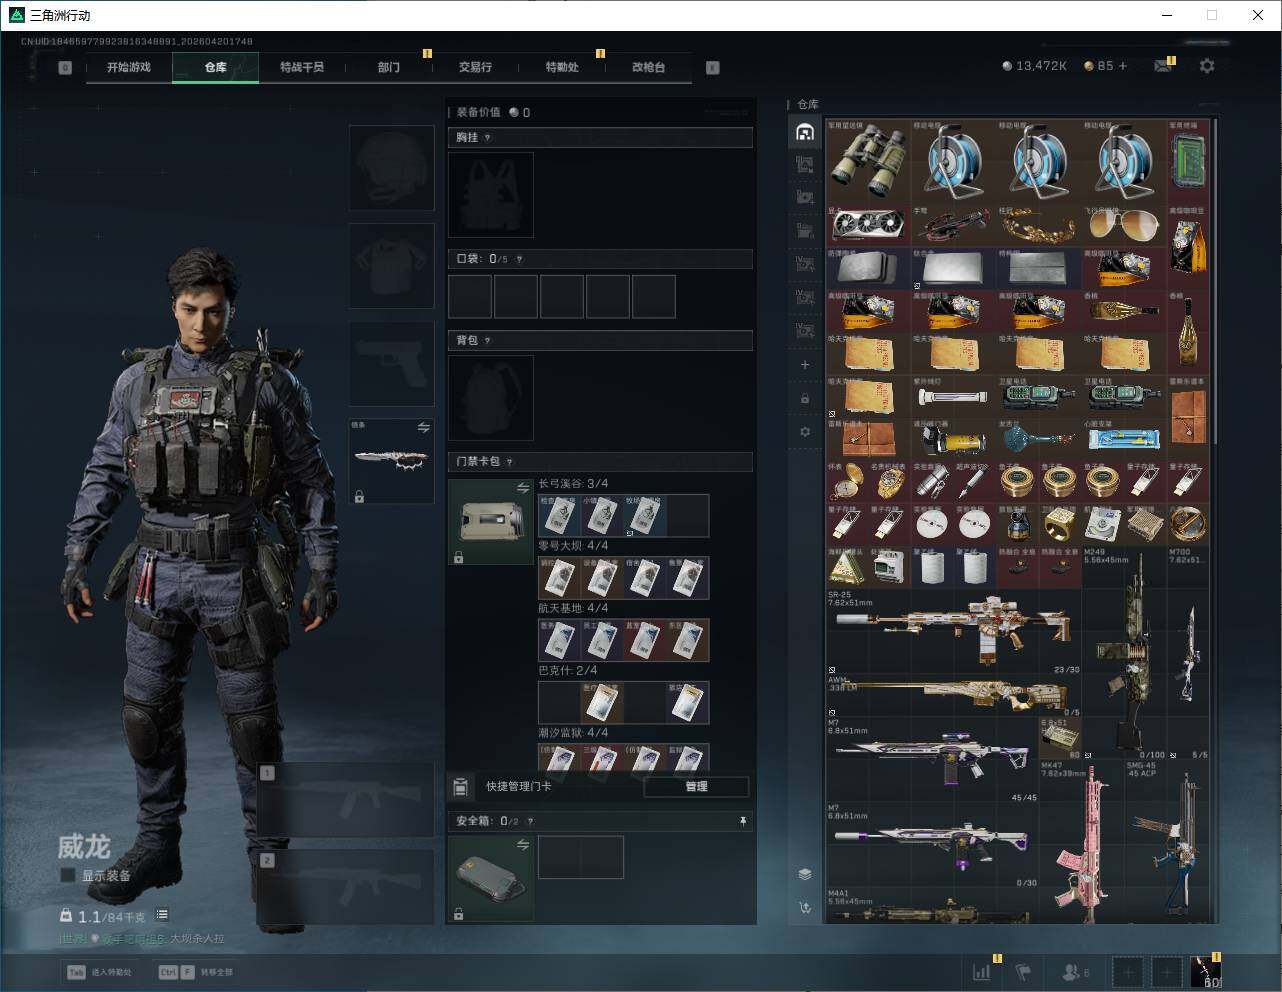Click the help icon next to 门禁卡包
Screen dimensions: 1282x992
coord(510,462)
